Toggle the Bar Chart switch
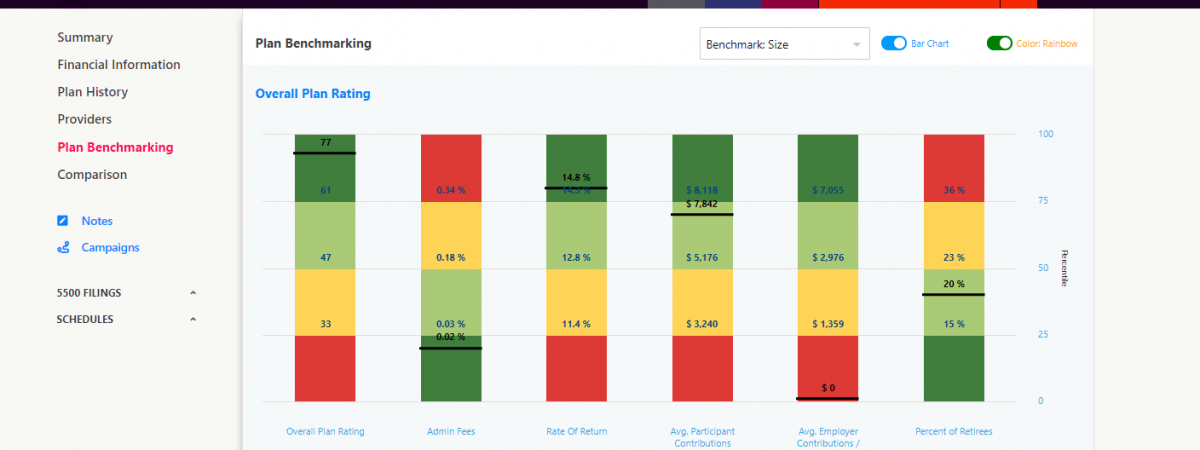Image resolution: width=1200 pixels, height=450 pixels. click(x=893, y=44)
